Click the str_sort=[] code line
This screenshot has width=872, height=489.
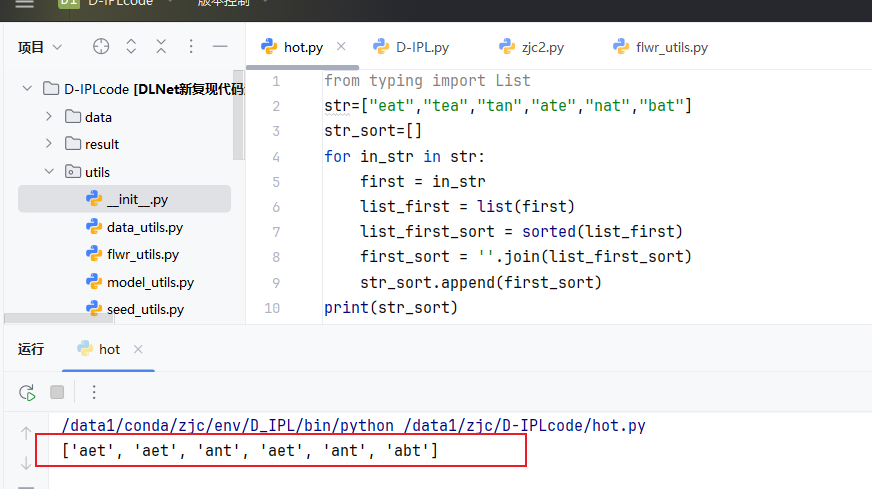373,131
